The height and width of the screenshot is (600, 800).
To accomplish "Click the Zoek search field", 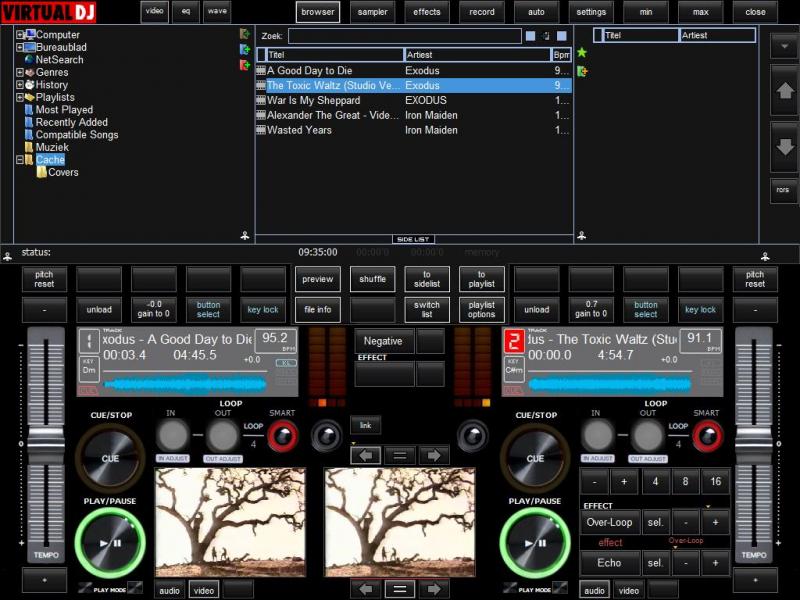I will (x=405, y=36).
